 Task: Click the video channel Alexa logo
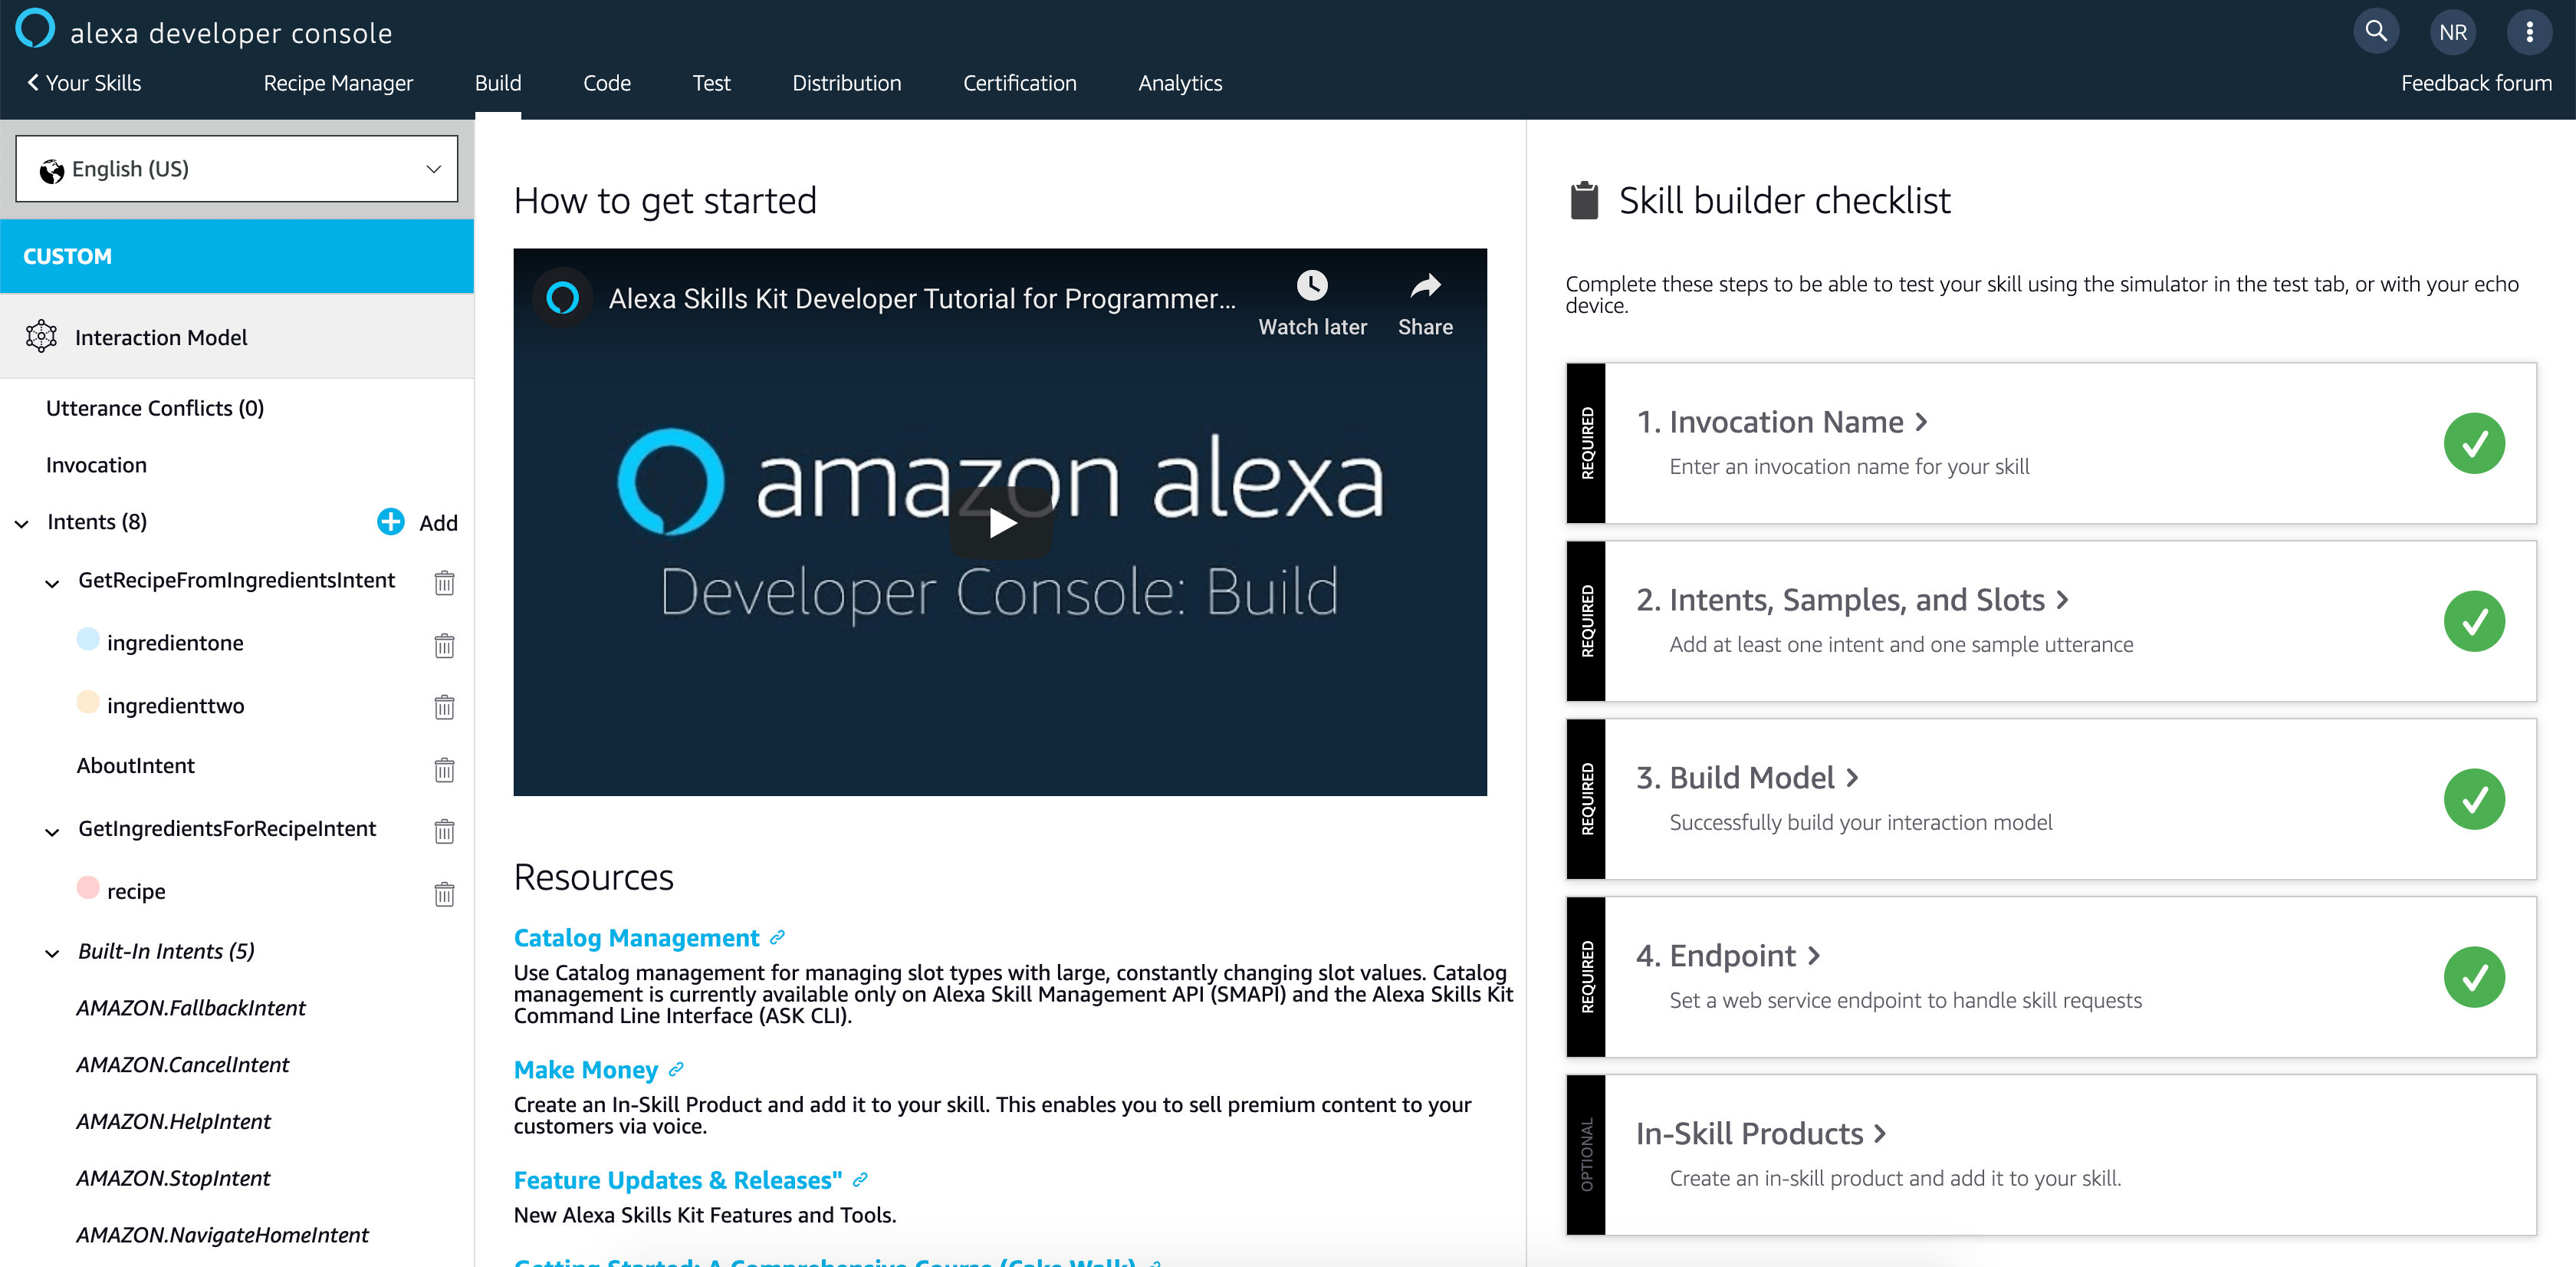click(562, 297)
